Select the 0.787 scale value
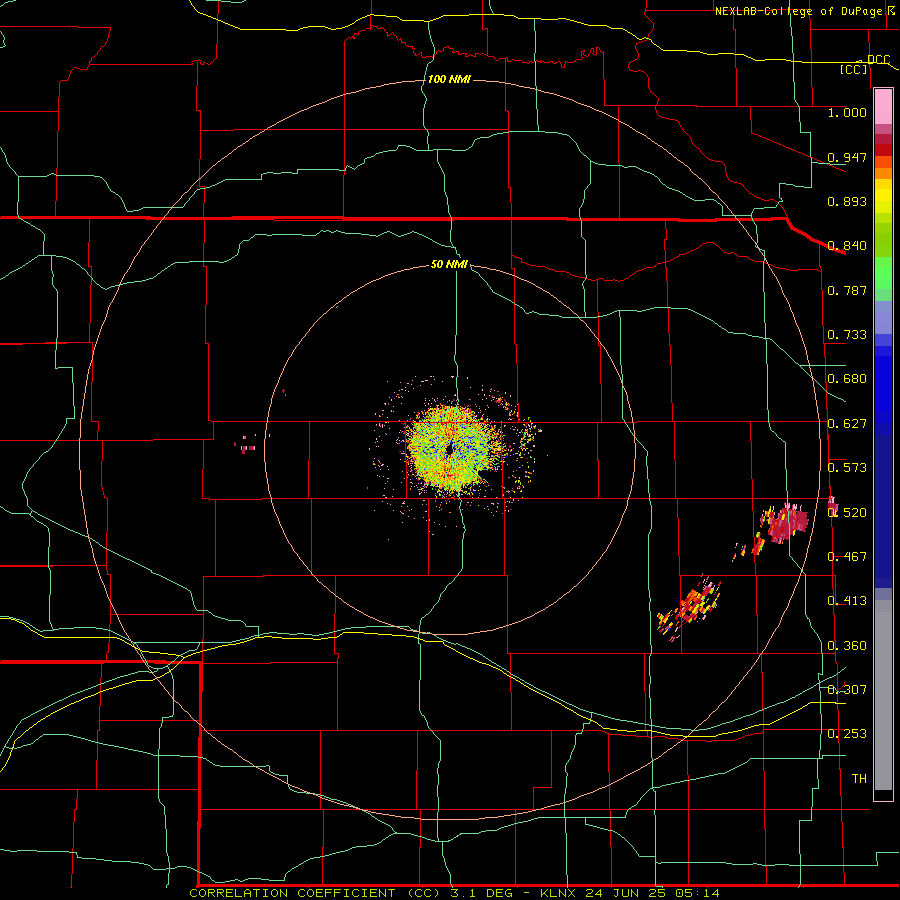This screenshot has height=900, width=900. click(847, 290)
